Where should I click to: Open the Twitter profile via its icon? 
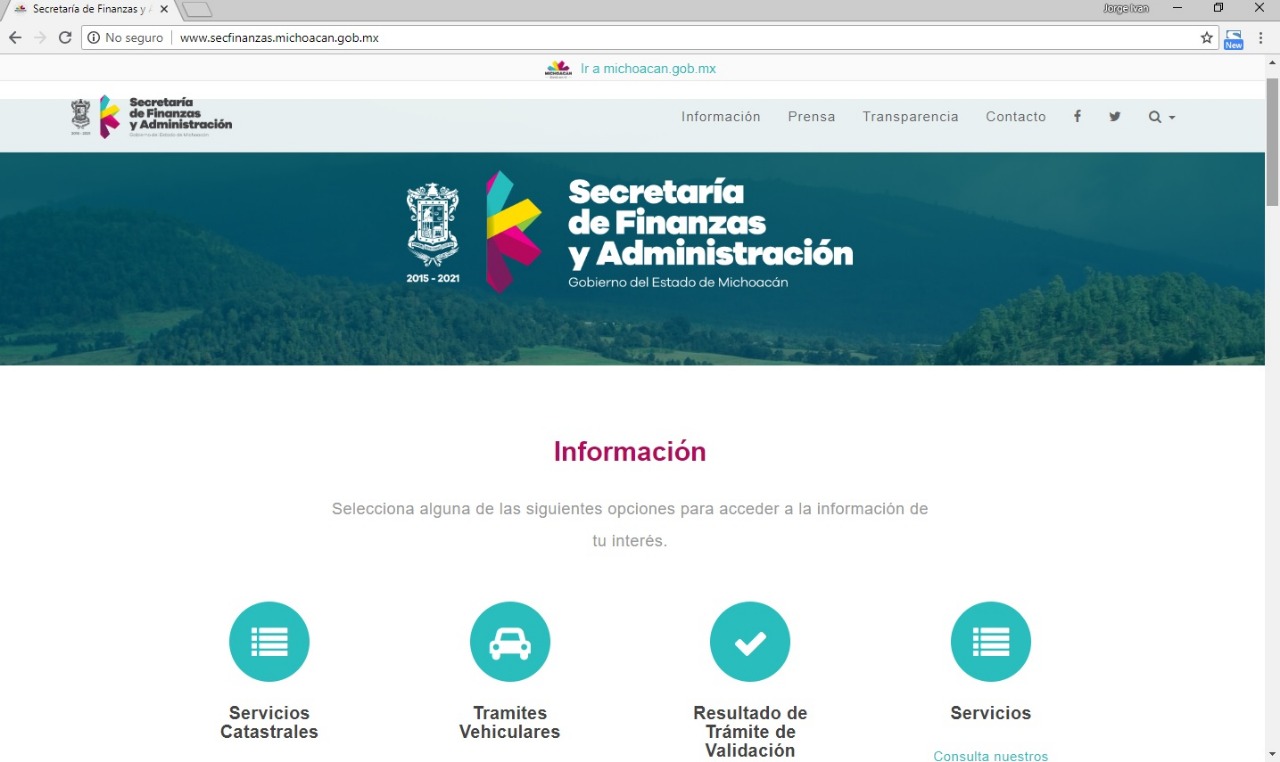pos(1114,117)
